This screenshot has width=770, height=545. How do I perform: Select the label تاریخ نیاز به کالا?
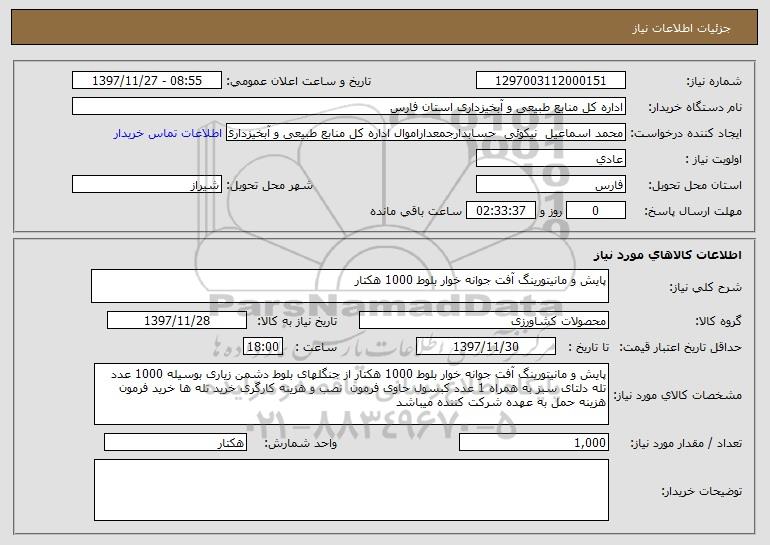click(297, 321)
